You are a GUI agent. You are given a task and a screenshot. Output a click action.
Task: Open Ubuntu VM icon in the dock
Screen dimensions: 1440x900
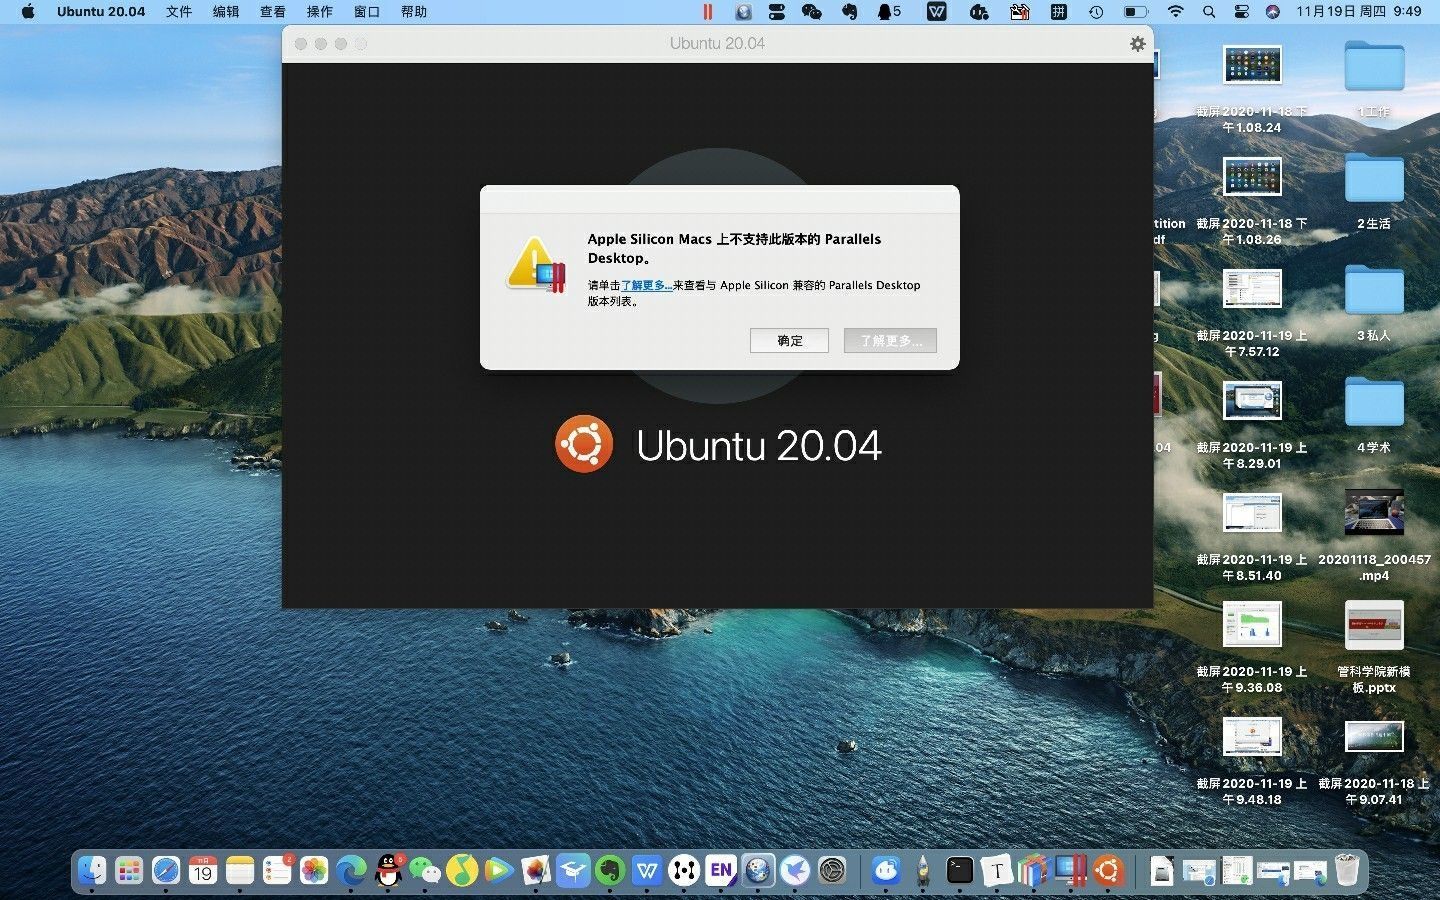point(1108,871)
